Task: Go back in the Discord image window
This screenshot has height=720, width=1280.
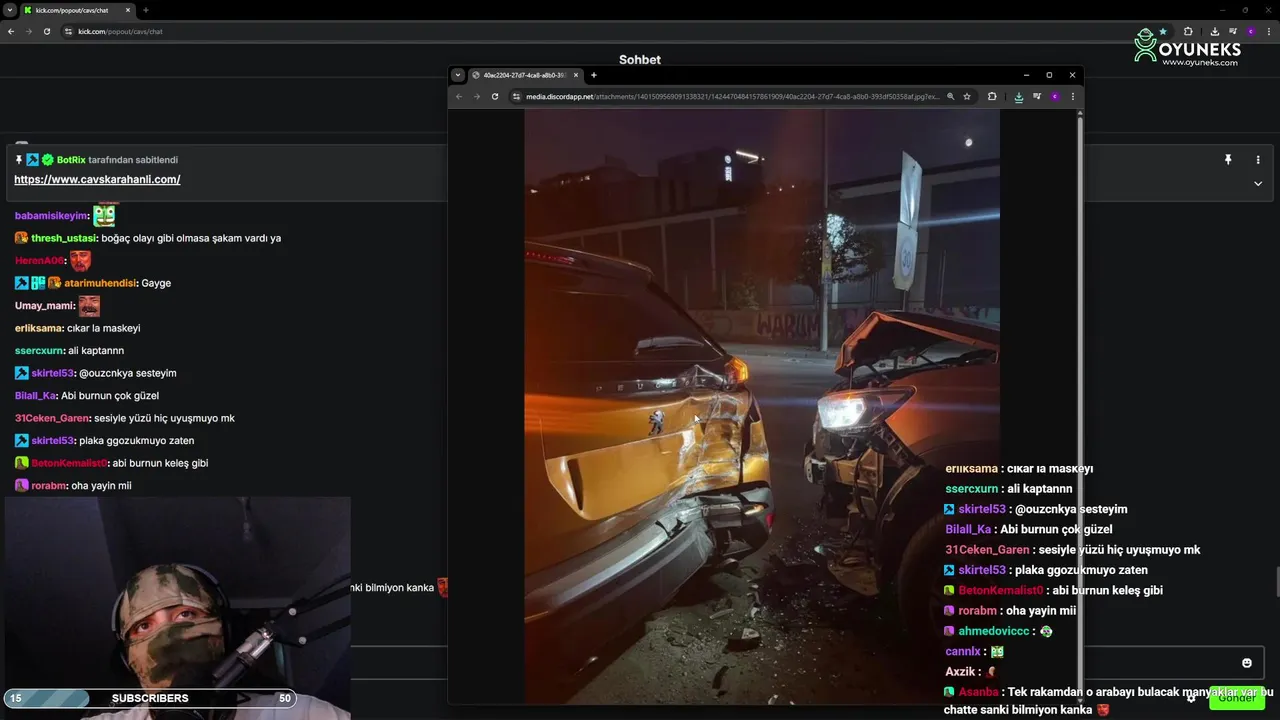Action: point(459,97)
